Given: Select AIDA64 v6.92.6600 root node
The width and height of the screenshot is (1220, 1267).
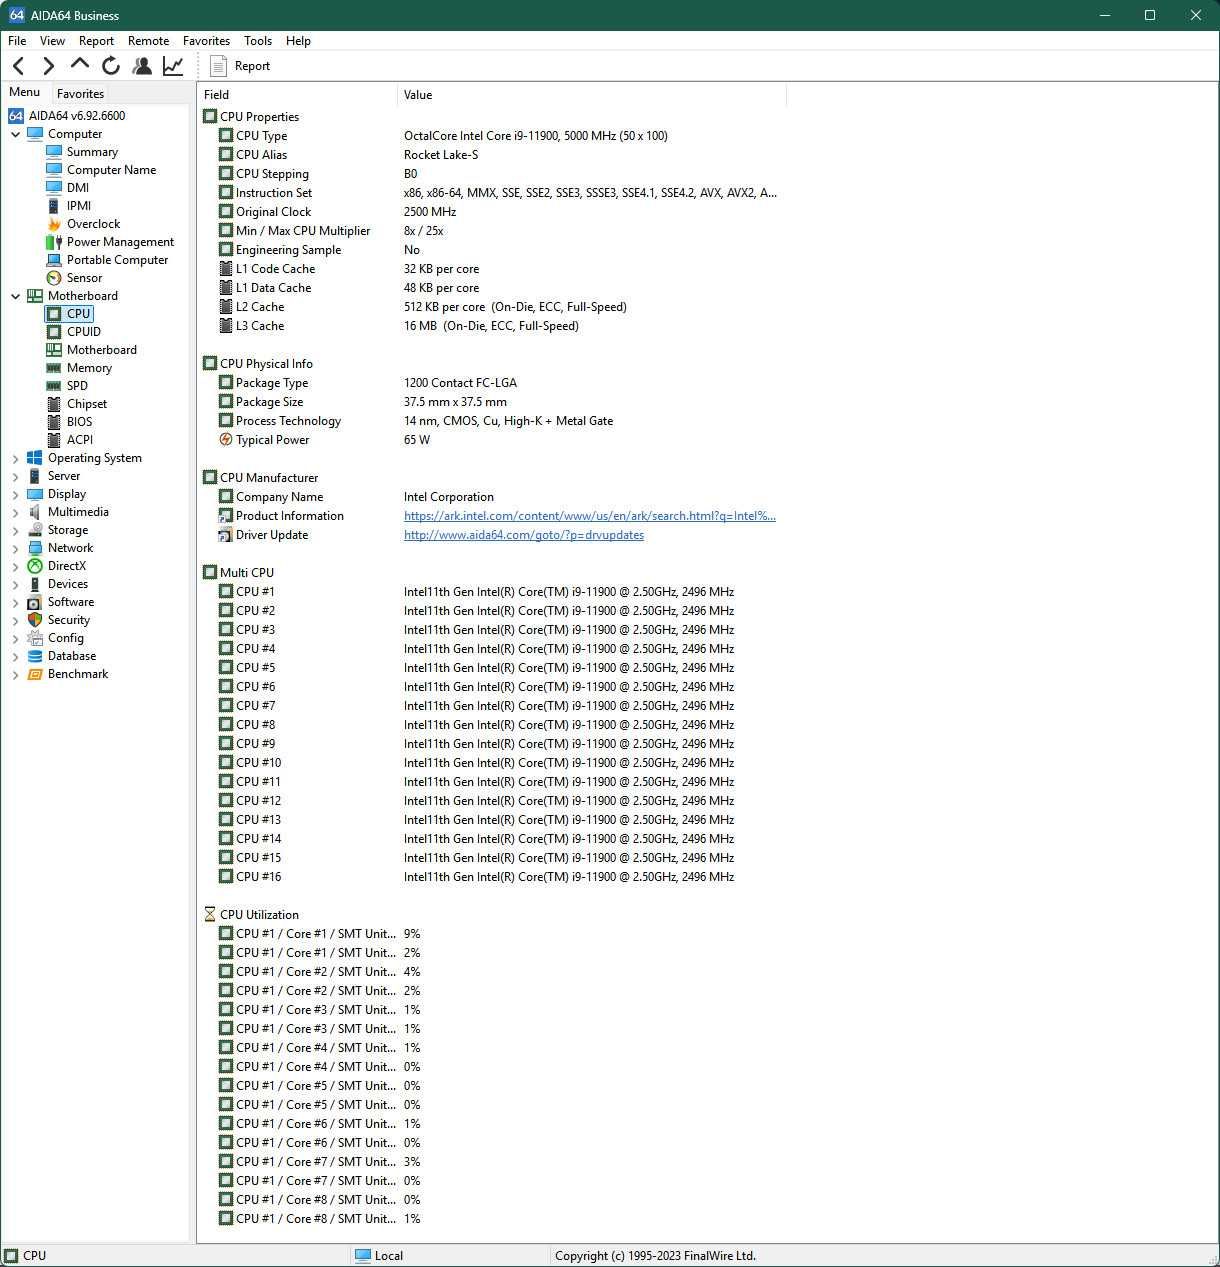Looking at the screenshot, I should tap(77, 116).
